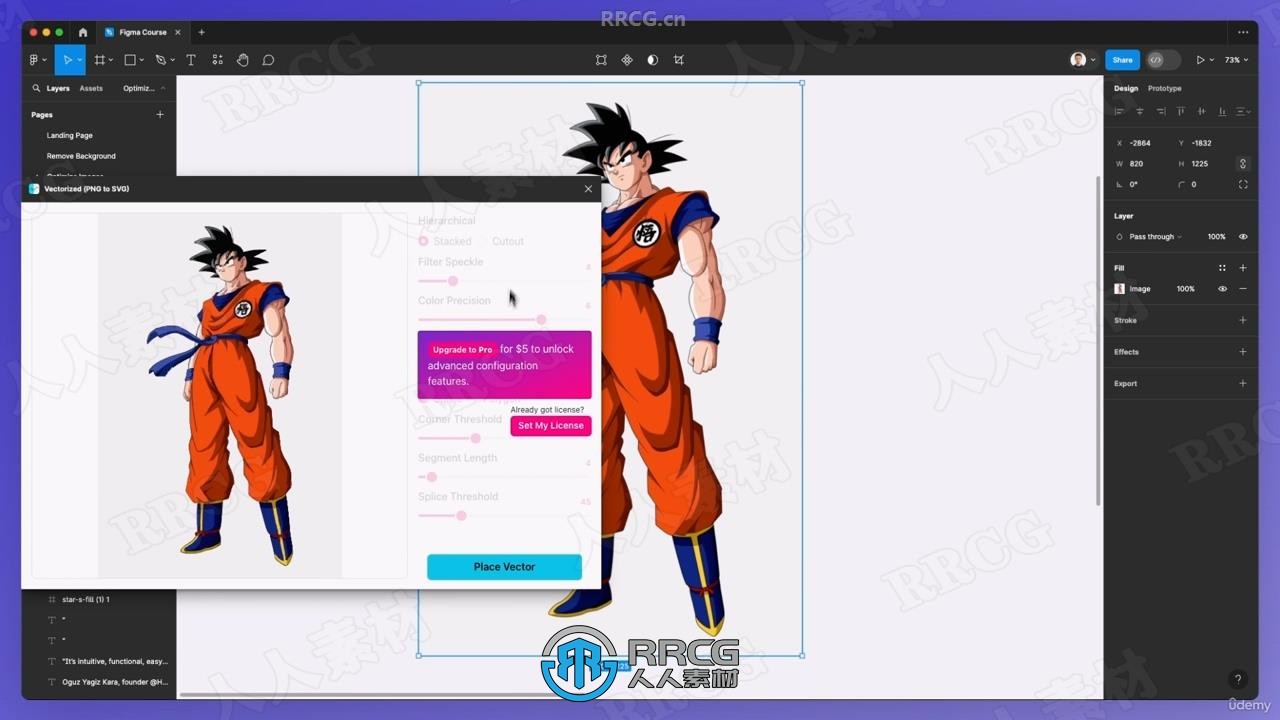The height and width of the screenshot is (720, 1280).
Task: Open the Pass through blend mode dropdown
Action: [x=1155, y=237]
